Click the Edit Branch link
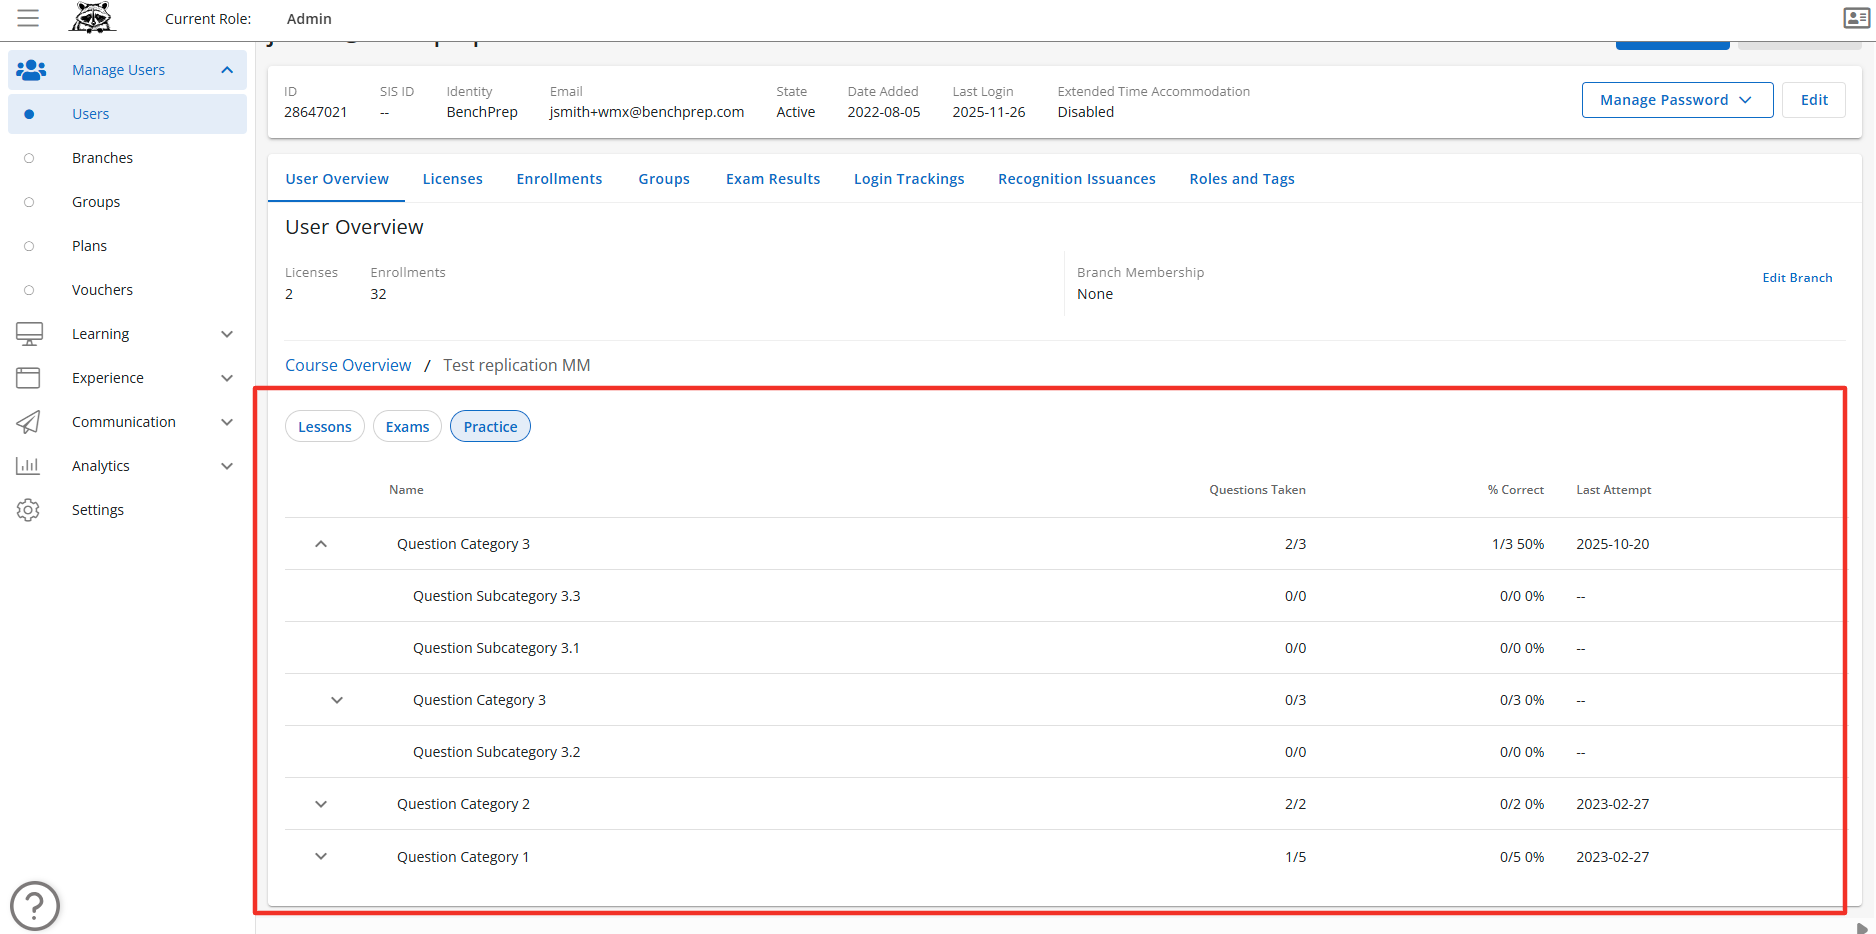 point(1796,278)
